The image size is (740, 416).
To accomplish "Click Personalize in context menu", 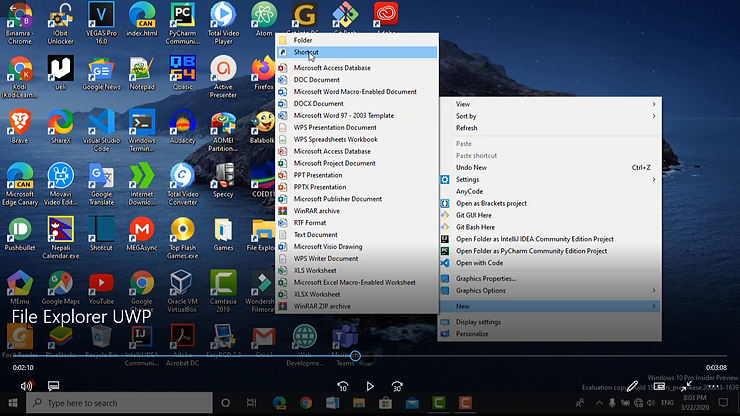I will pos(550,334).
